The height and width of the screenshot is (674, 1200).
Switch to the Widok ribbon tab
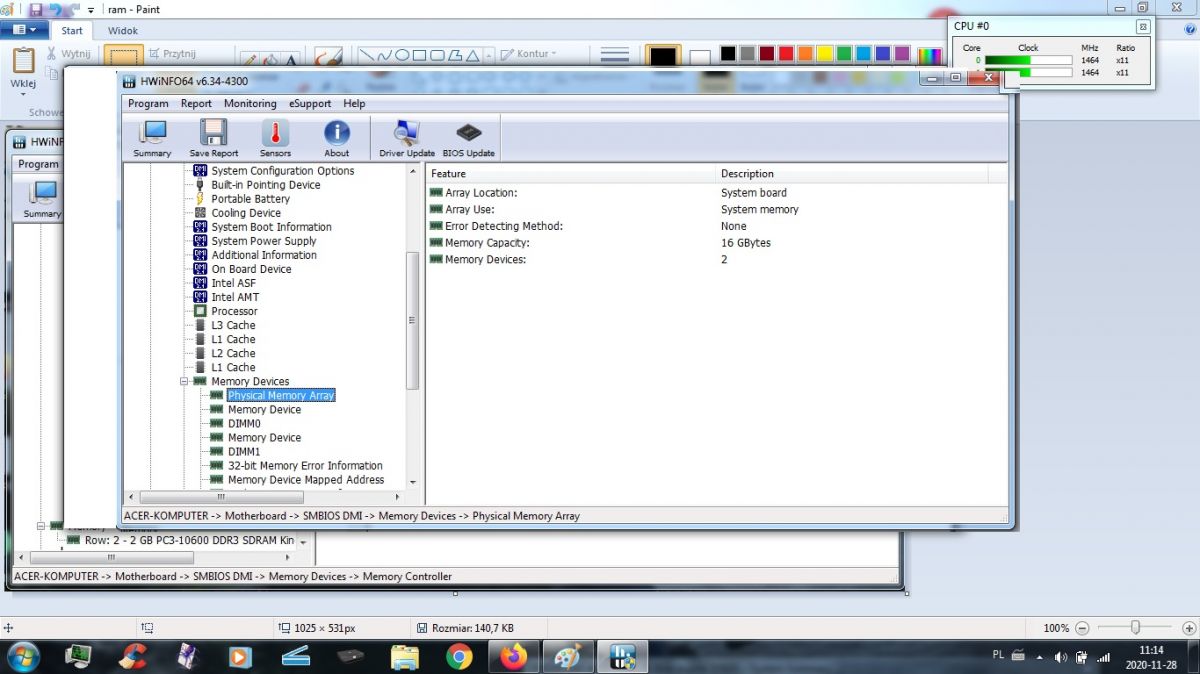(123, 31)
